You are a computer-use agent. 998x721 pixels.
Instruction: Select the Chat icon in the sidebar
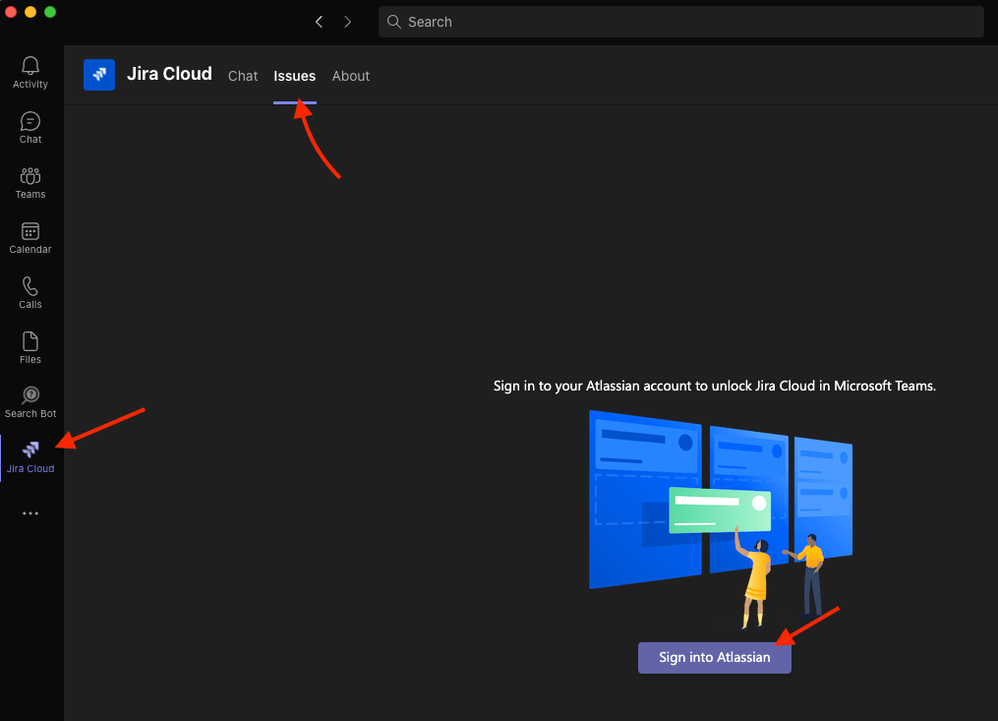point(30,126)
